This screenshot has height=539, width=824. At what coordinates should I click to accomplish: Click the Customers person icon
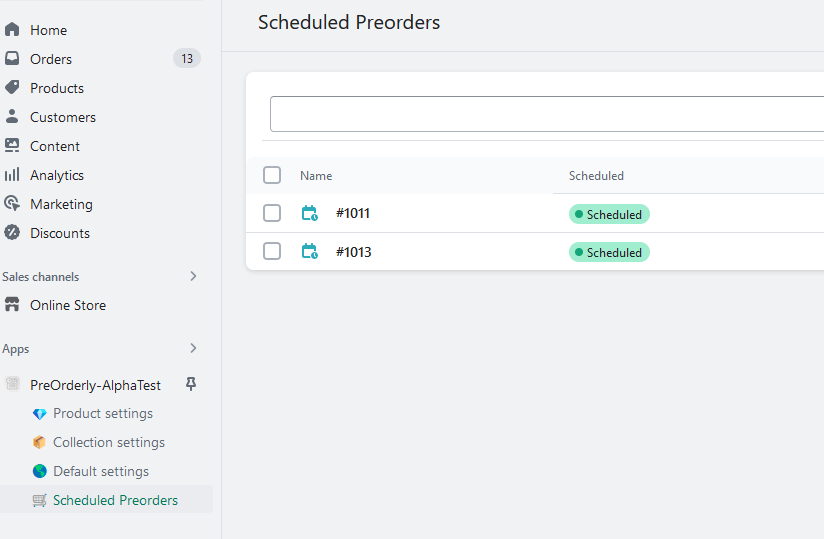point(12,117)
